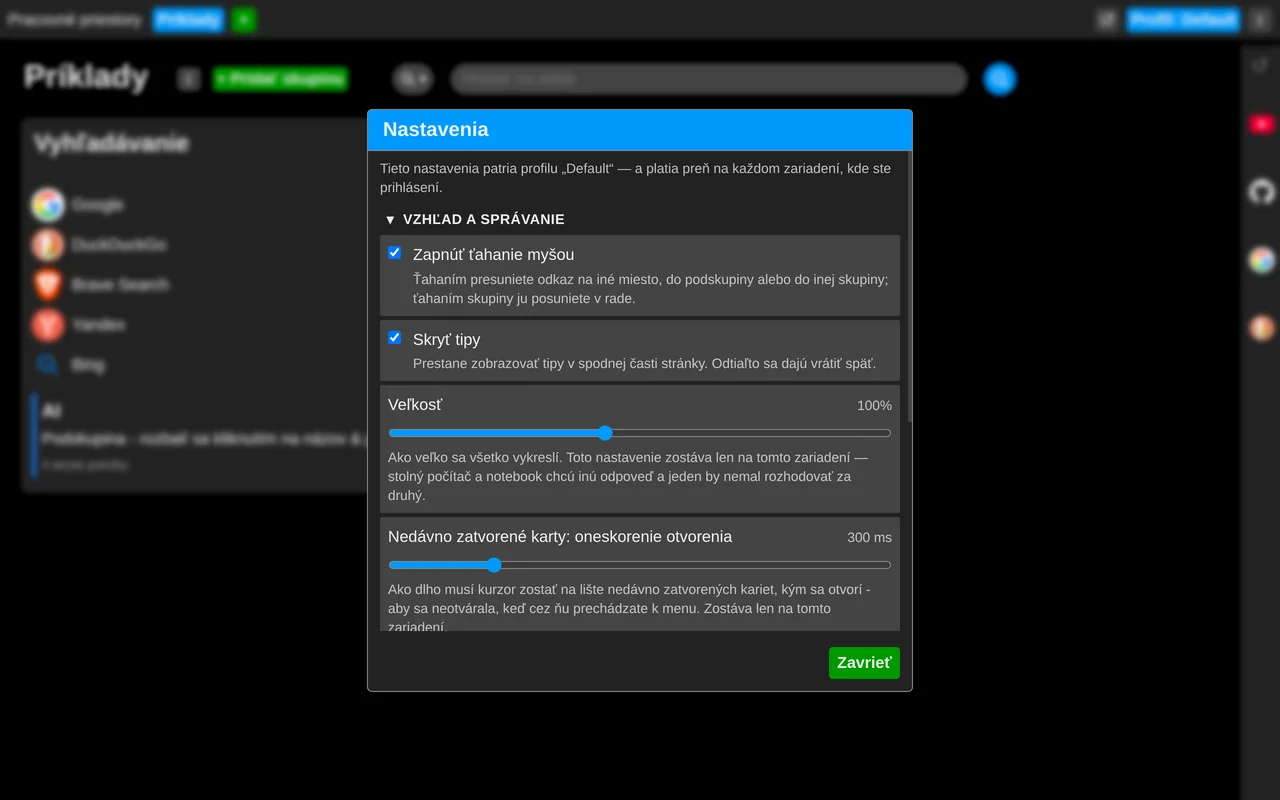Select the Príklady workspace tab
Viewport: 1280px width, 800px height.
click(188, 20)
